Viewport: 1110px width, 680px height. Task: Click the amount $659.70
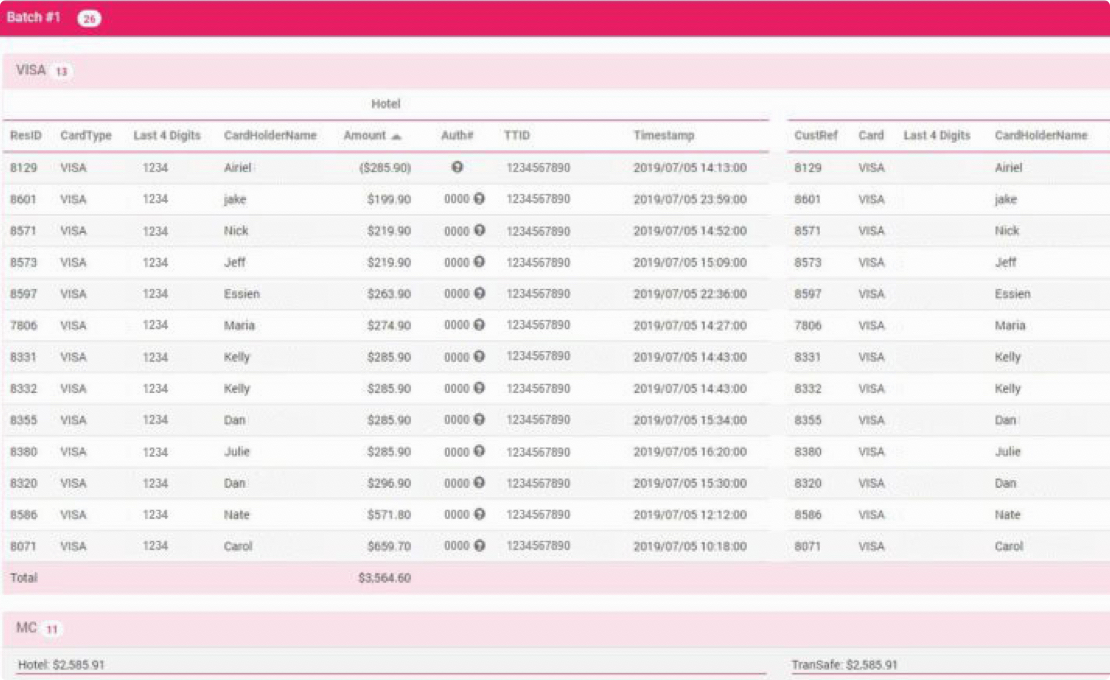coord(389,546)
